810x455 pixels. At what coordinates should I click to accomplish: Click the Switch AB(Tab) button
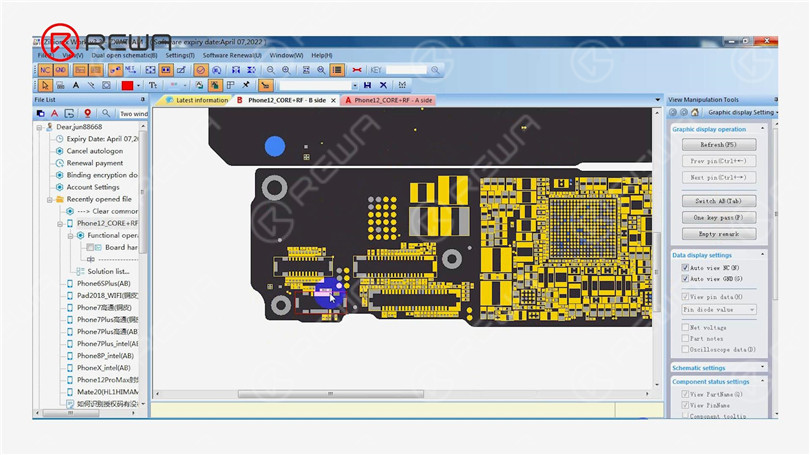719,201
